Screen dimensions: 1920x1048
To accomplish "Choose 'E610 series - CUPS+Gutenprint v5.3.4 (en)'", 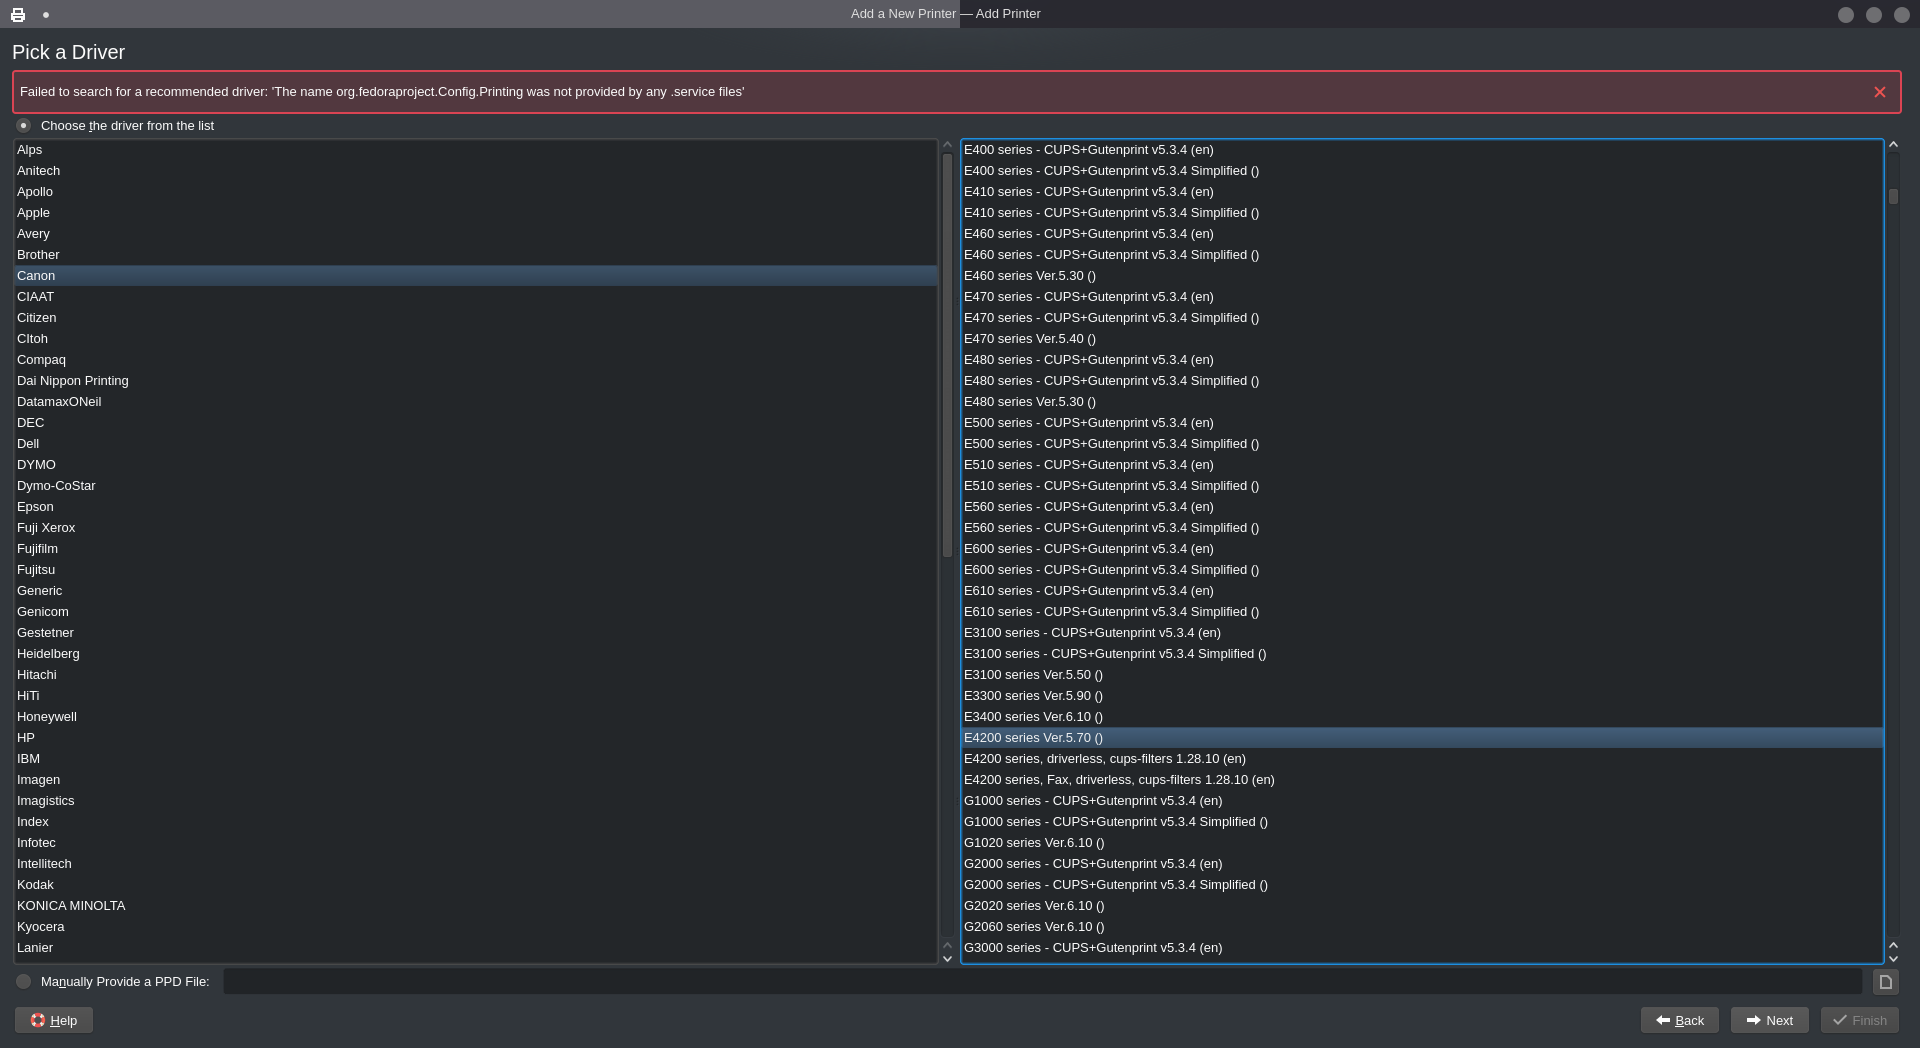I will (1422, 591).
